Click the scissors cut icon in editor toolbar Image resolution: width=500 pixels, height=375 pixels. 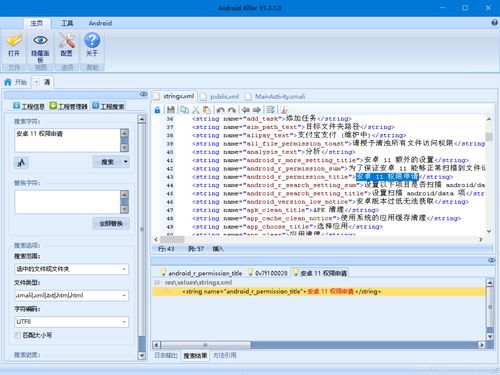tap(196, 110)
